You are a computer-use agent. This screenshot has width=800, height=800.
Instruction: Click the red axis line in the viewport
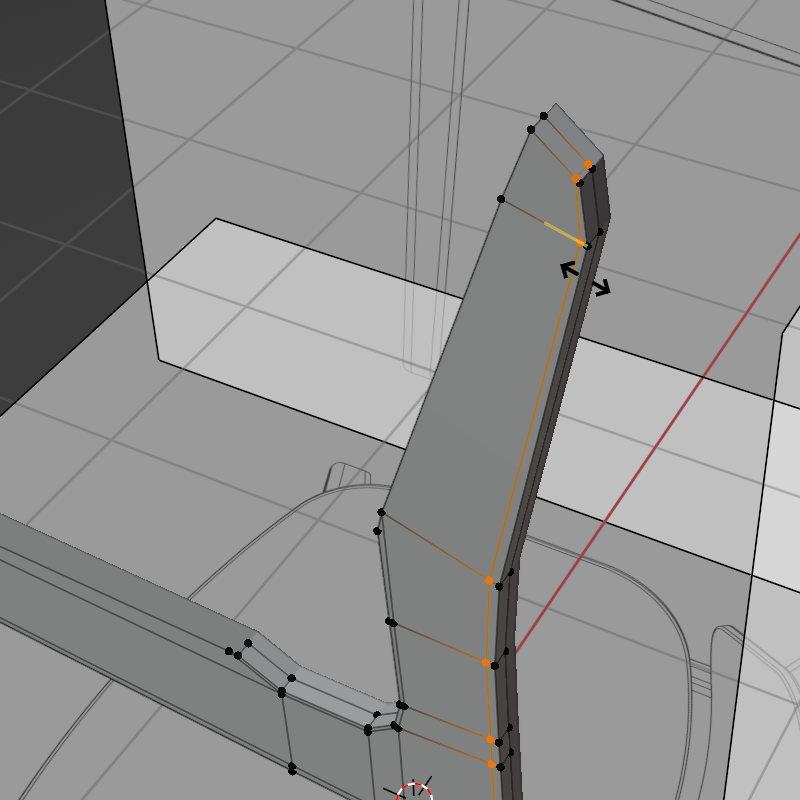click(x=658, y=443)
